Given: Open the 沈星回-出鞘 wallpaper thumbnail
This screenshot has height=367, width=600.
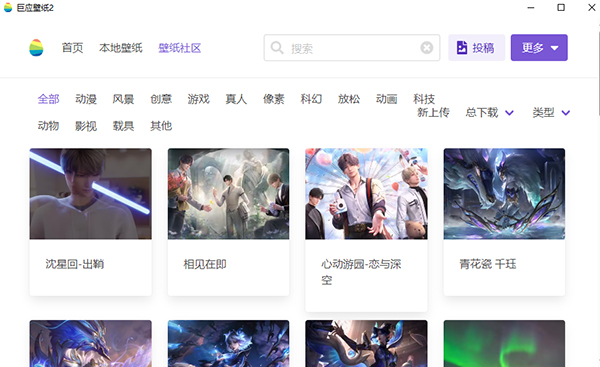Looking at the screenshot, I should click(91, 194).
